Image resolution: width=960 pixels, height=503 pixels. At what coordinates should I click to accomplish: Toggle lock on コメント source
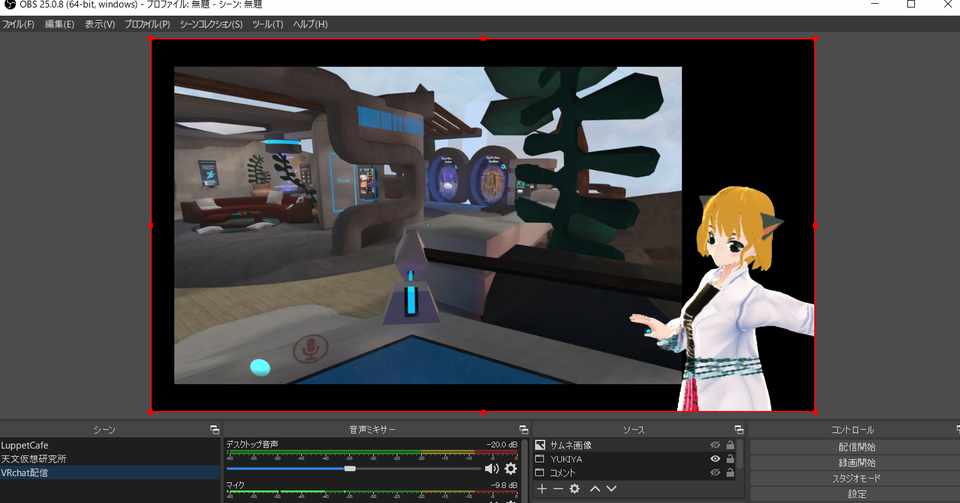[x=730, y=472]
